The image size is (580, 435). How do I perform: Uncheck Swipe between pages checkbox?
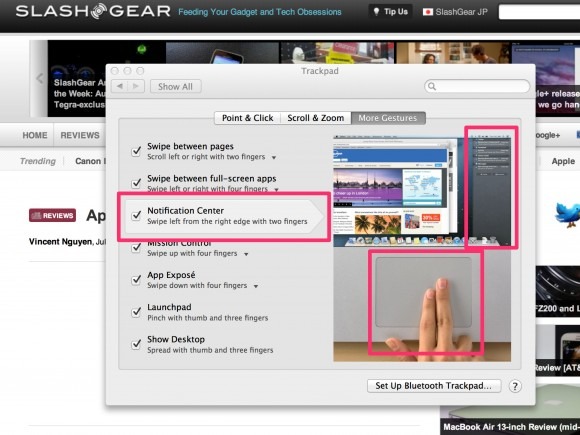[x=136, y=151]
